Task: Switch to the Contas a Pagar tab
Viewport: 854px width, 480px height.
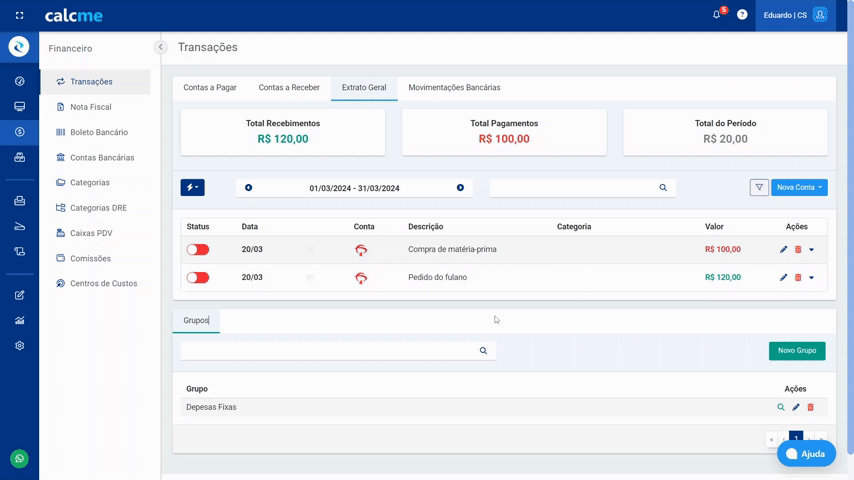Action: coord(210,88)
